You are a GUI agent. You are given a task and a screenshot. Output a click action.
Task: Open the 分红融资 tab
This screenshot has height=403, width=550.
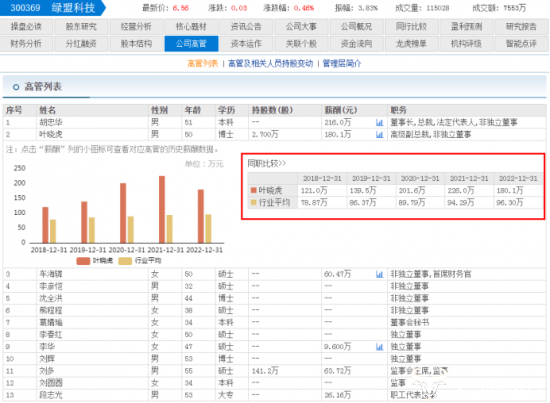point(81,44)
